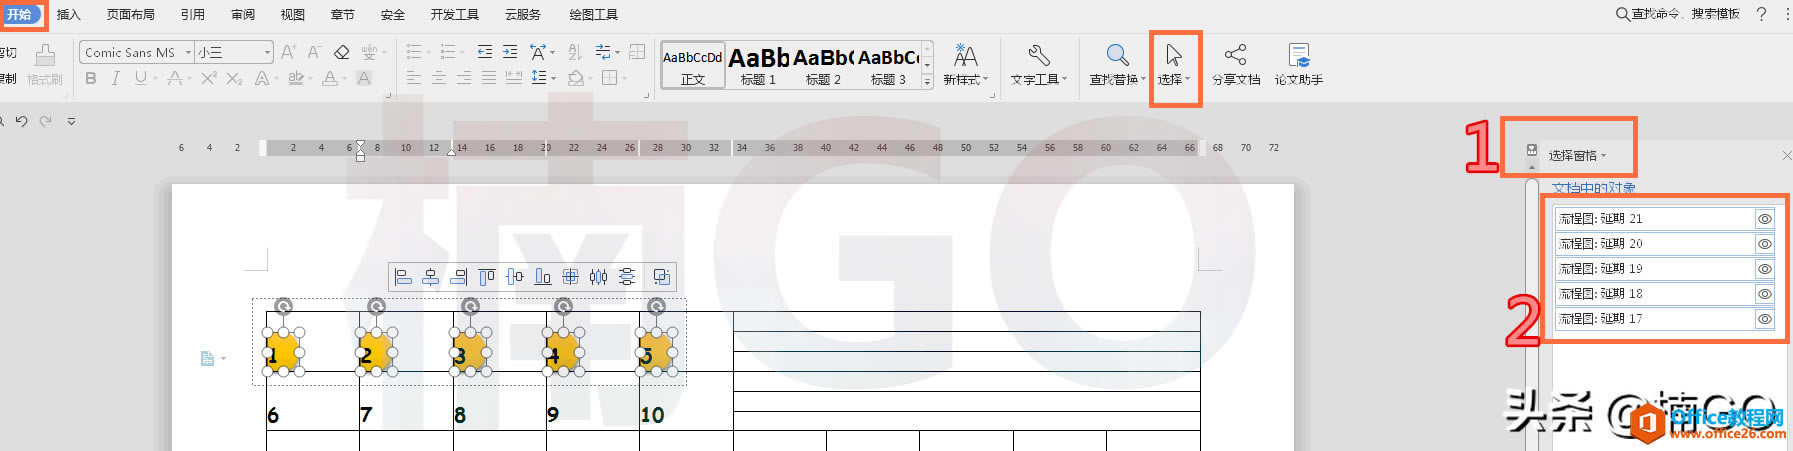Justify paragraph text

click(x=489, y=78)
